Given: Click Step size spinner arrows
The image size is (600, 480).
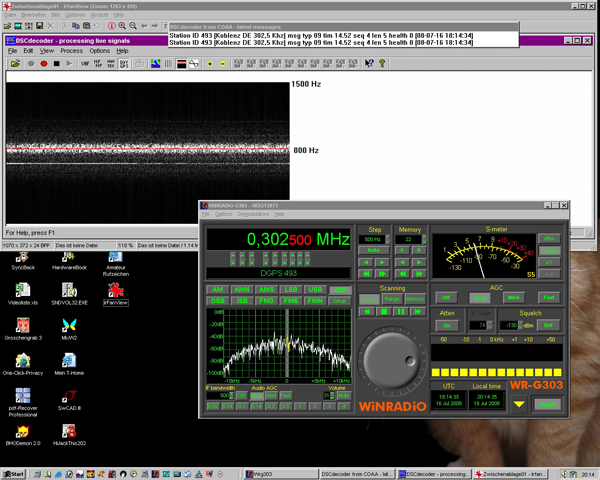Looking at the screenshot, I should 388,239.
